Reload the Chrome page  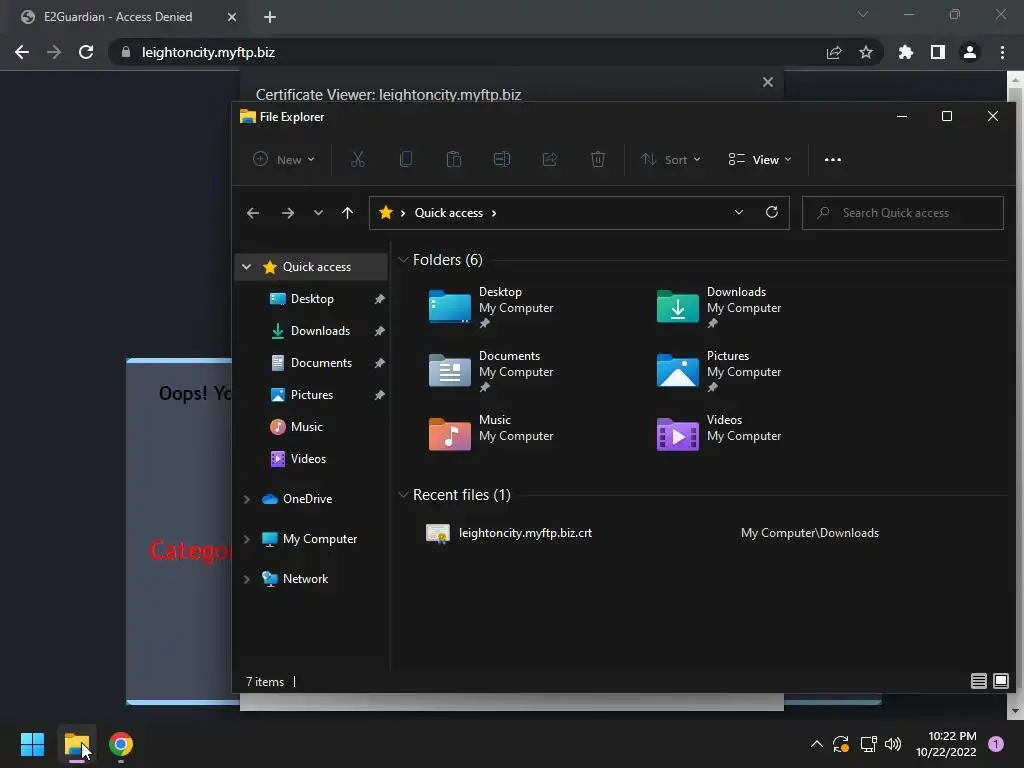(x=86, y=52)
